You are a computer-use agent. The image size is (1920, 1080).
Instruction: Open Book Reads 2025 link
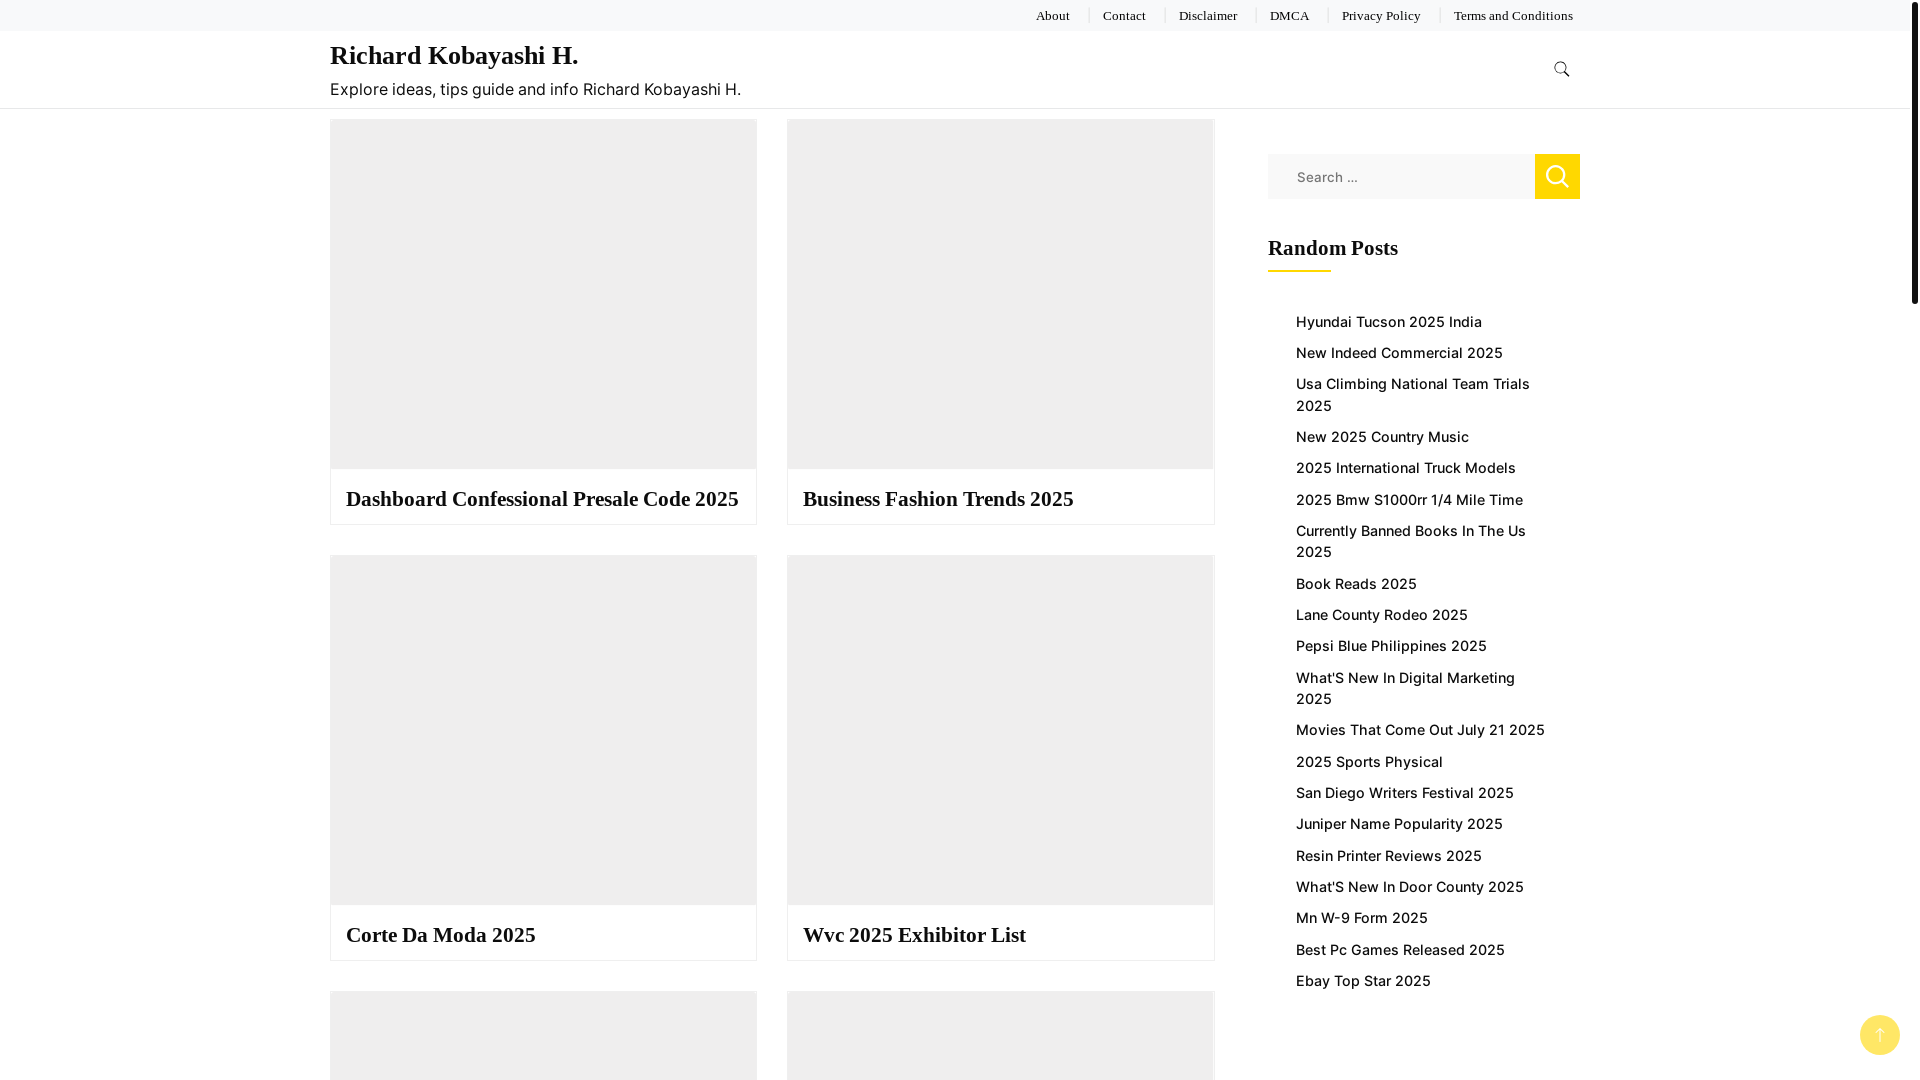[x=1356, y=584]
